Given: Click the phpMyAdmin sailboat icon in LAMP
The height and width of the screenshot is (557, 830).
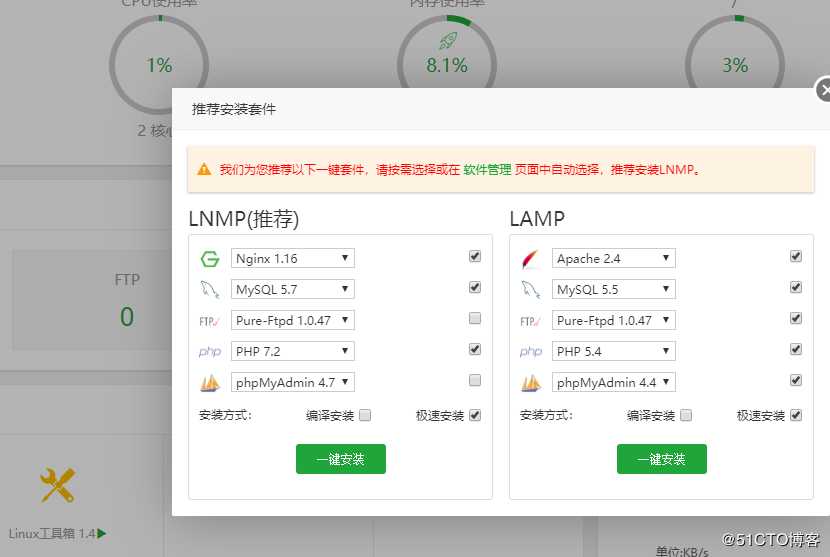Looking at the screenshot, I should click(530, 383).
